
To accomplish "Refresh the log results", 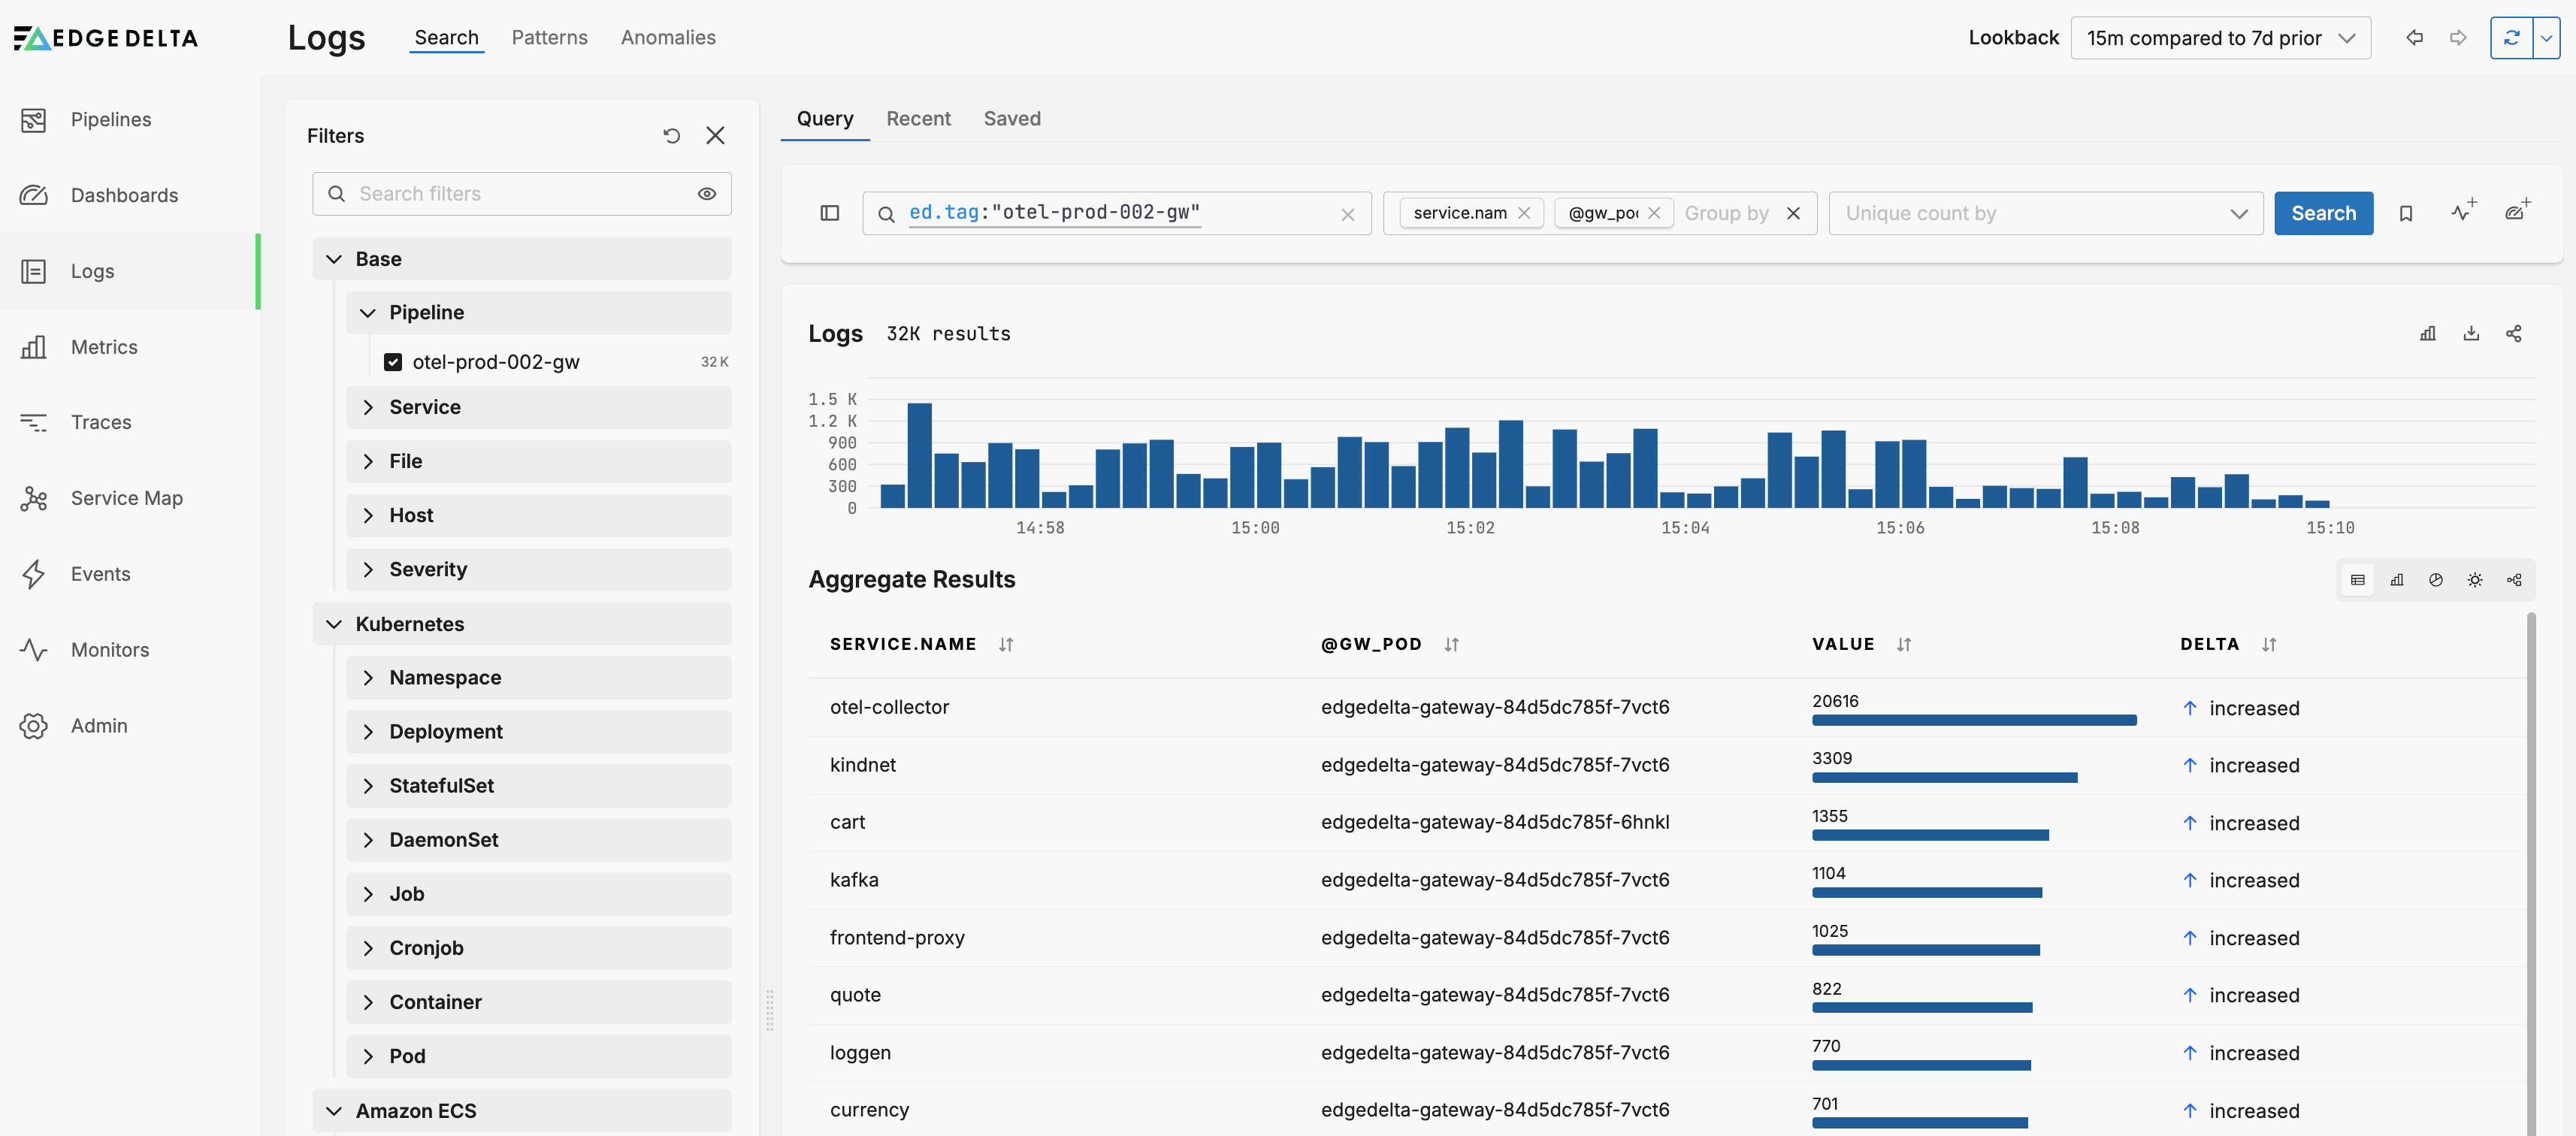I will click(2511, 38).
